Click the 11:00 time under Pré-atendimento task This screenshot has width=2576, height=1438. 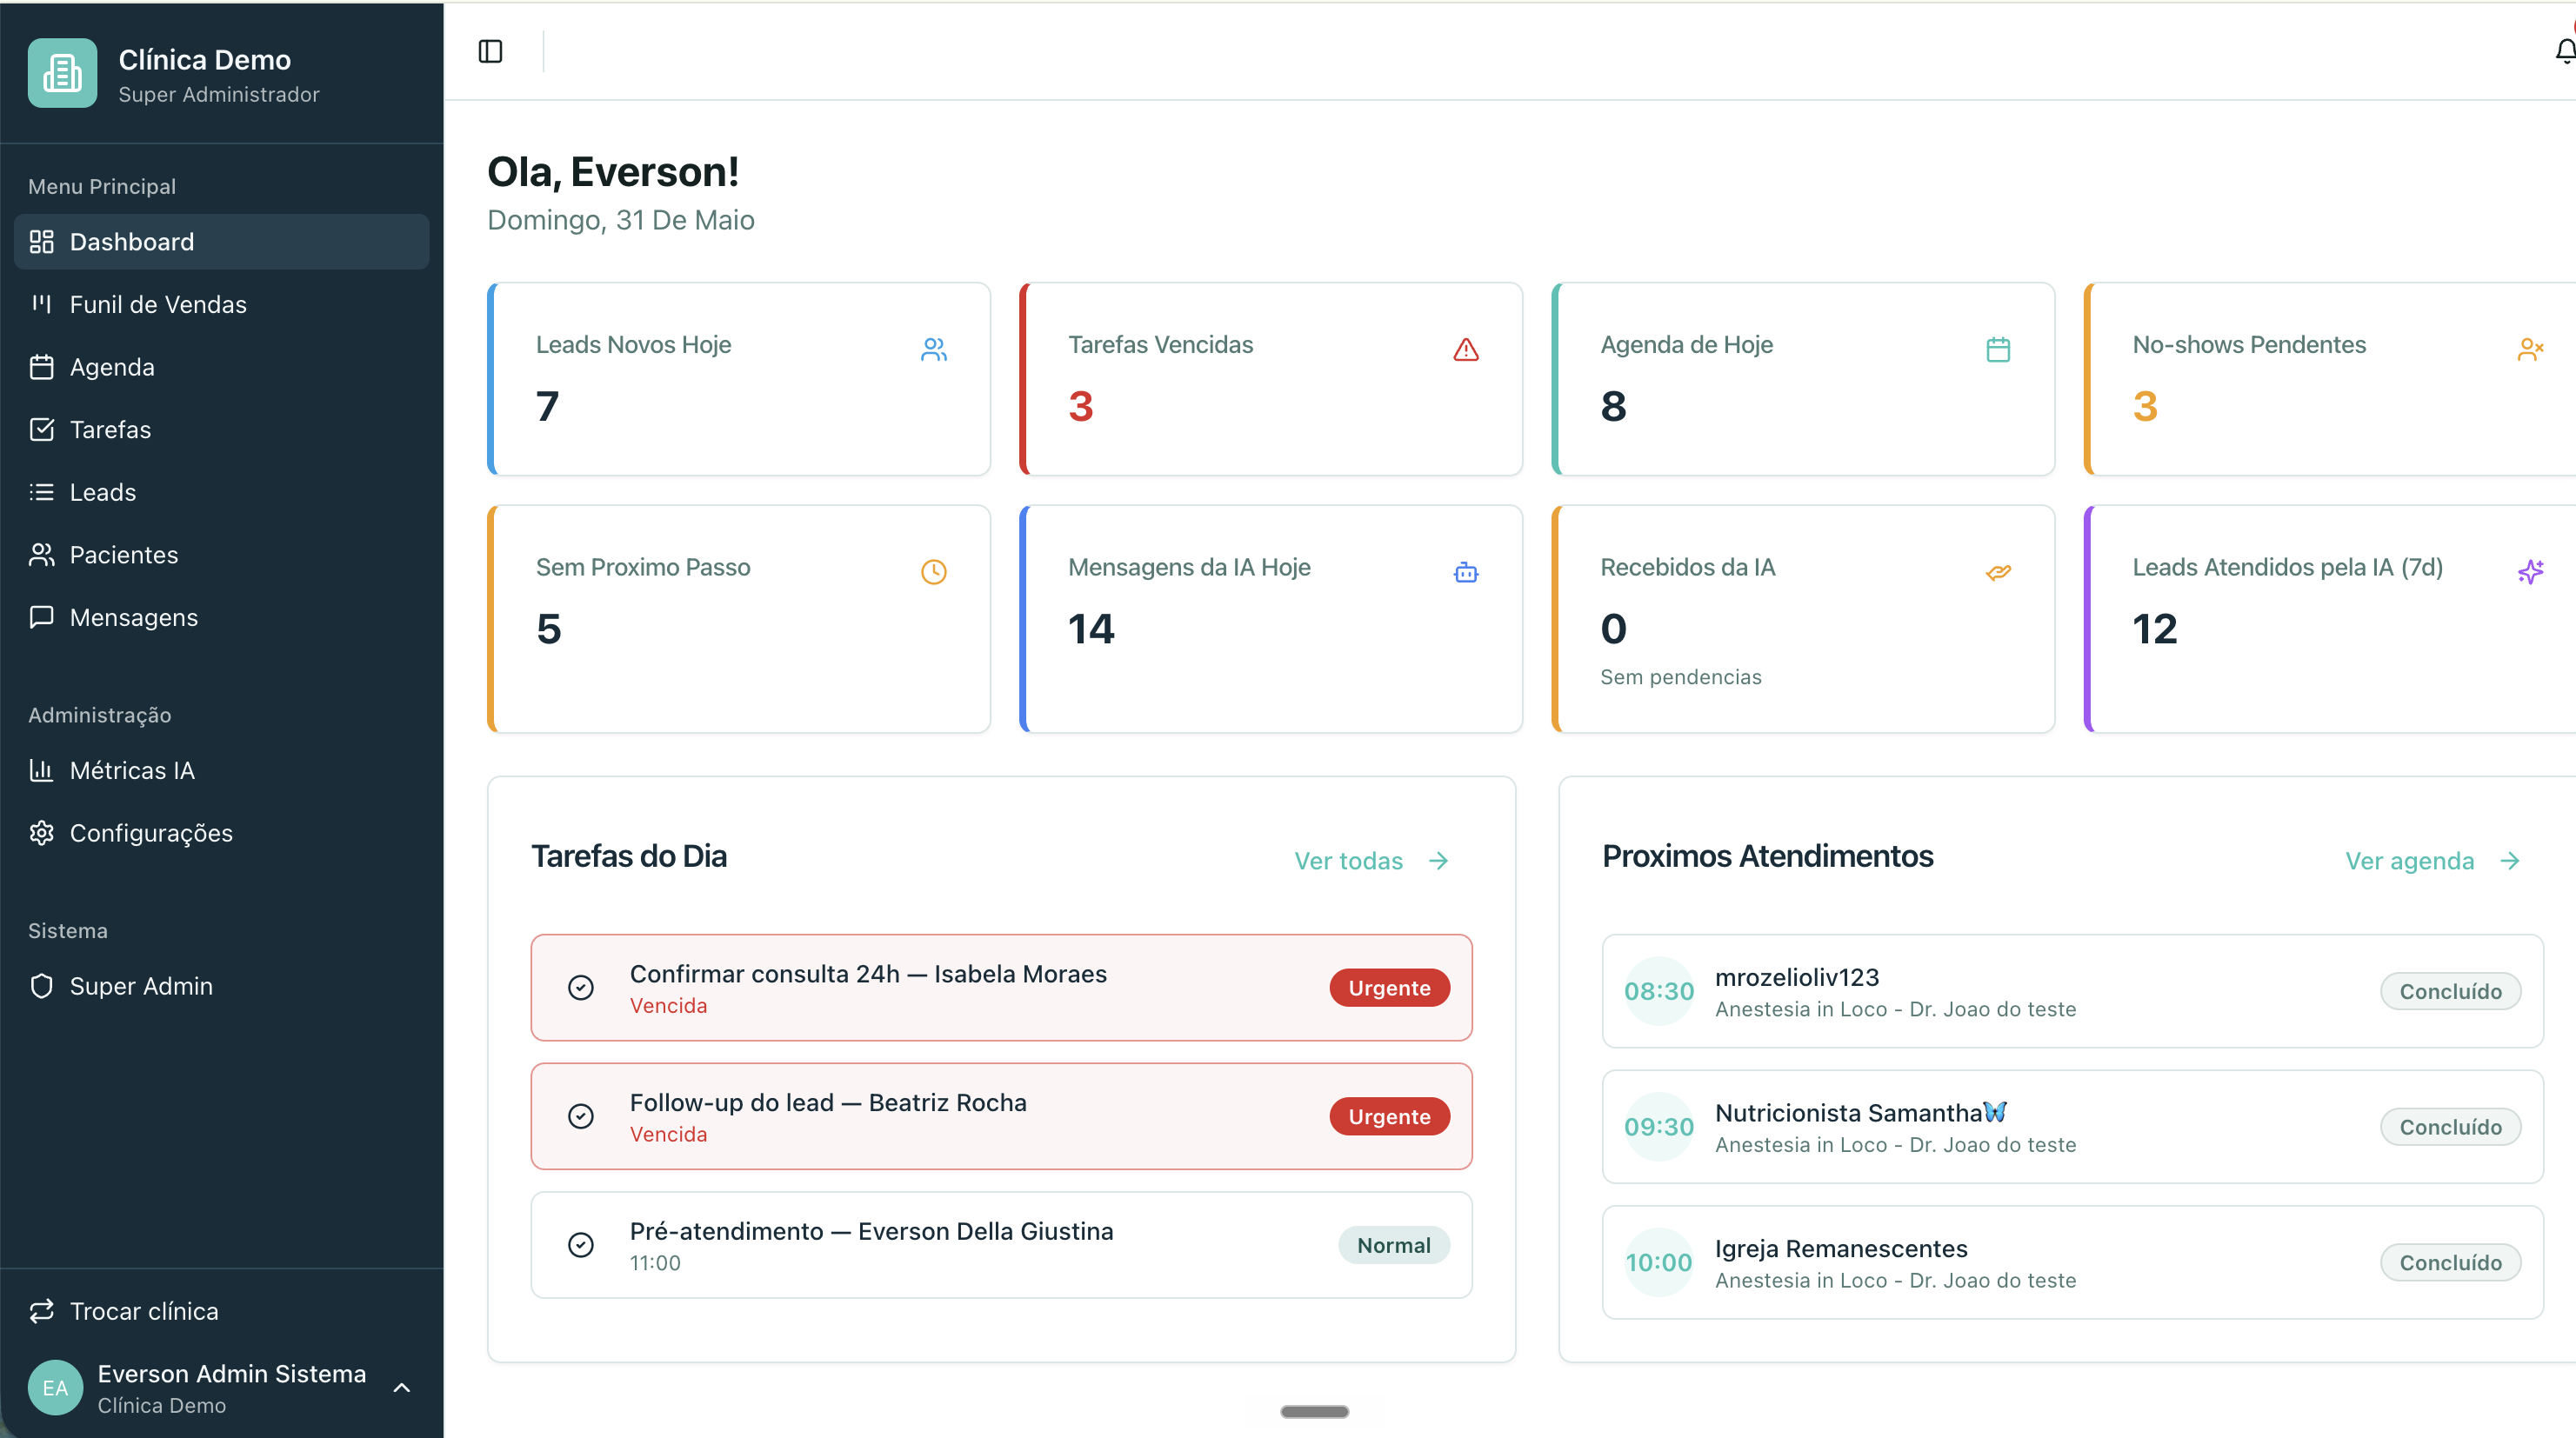pos(655,1263)
